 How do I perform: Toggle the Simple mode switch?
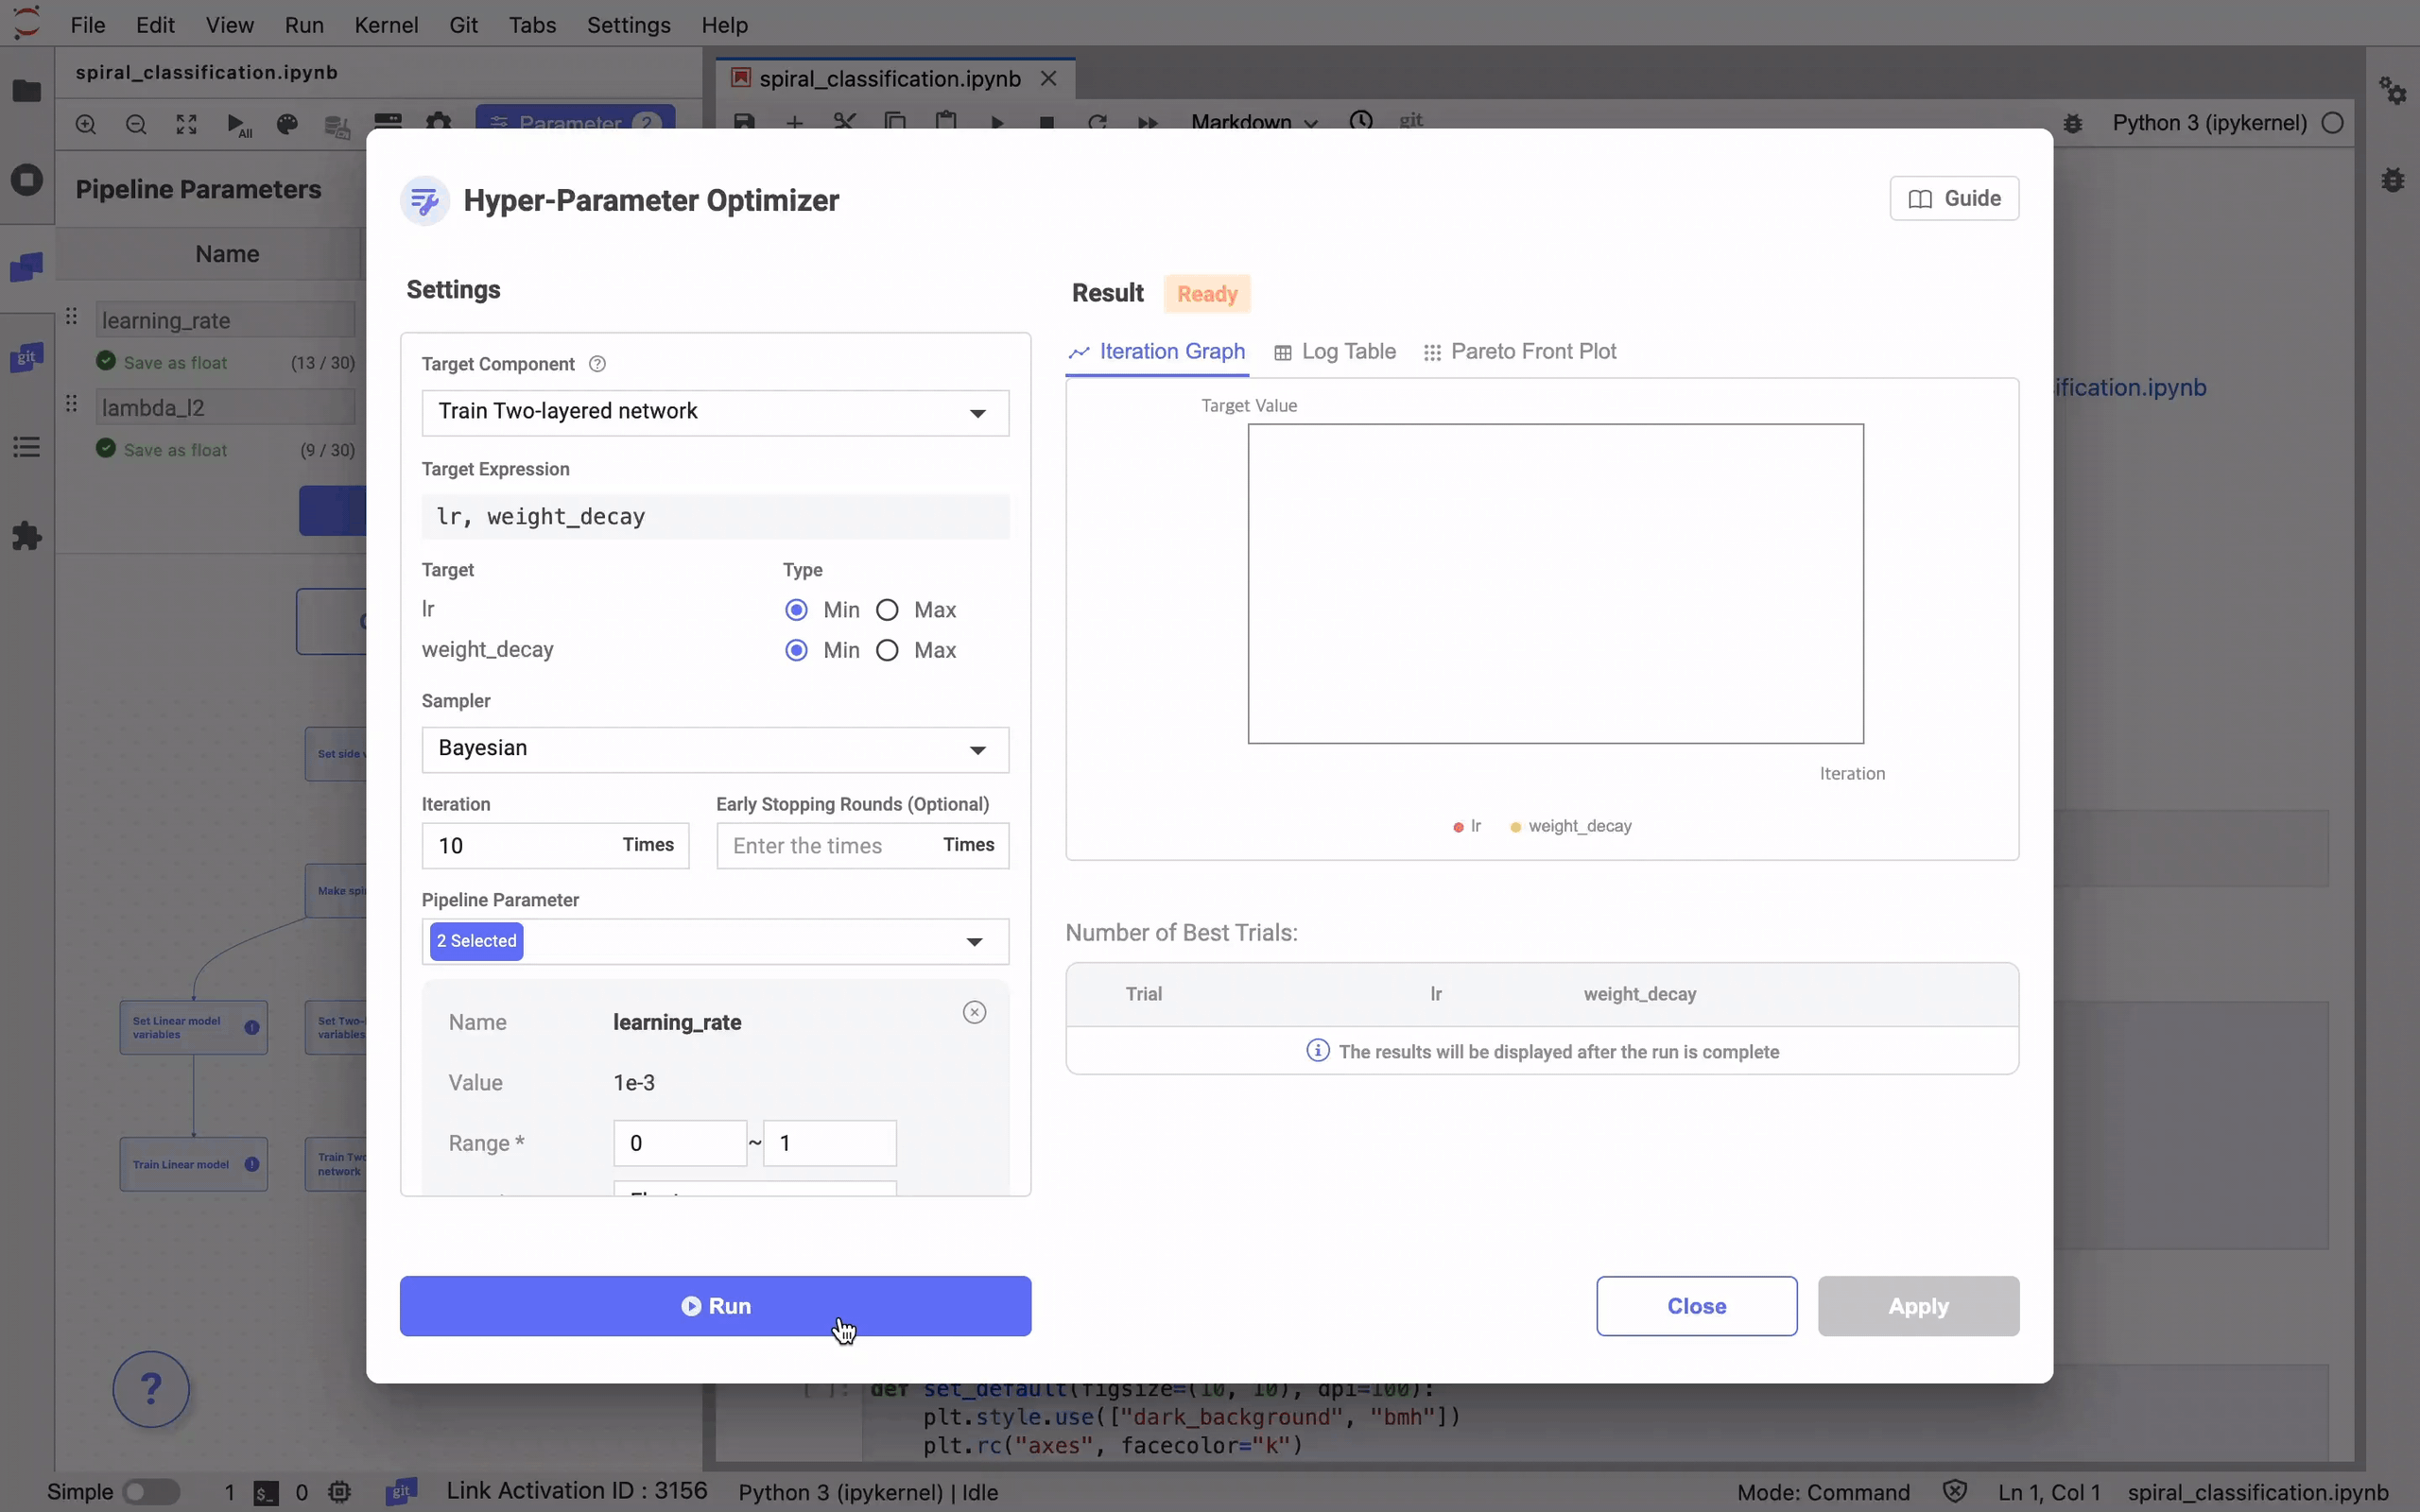click(x=151, y=1492)
